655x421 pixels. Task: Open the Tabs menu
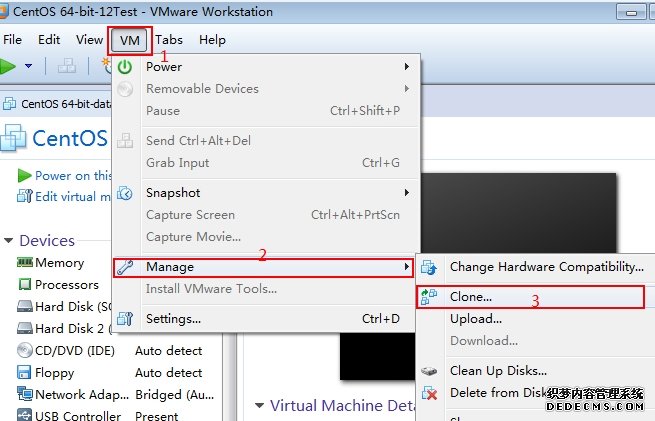pos(169,40)
